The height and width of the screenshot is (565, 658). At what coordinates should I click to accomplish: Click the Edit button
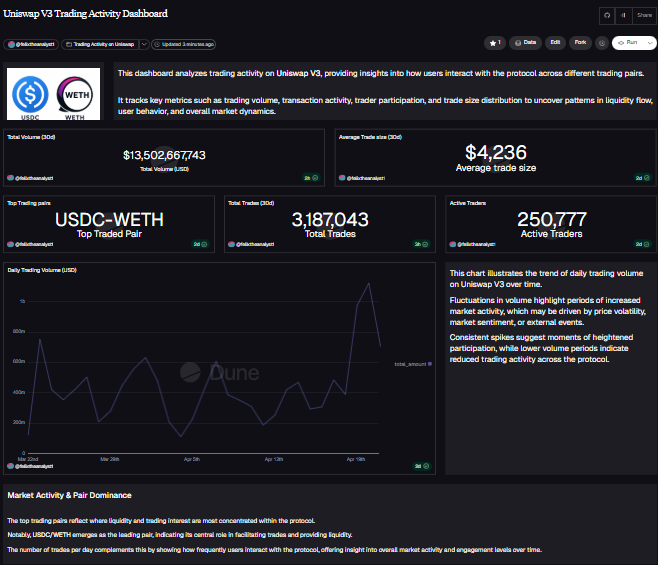click(555, 43)
